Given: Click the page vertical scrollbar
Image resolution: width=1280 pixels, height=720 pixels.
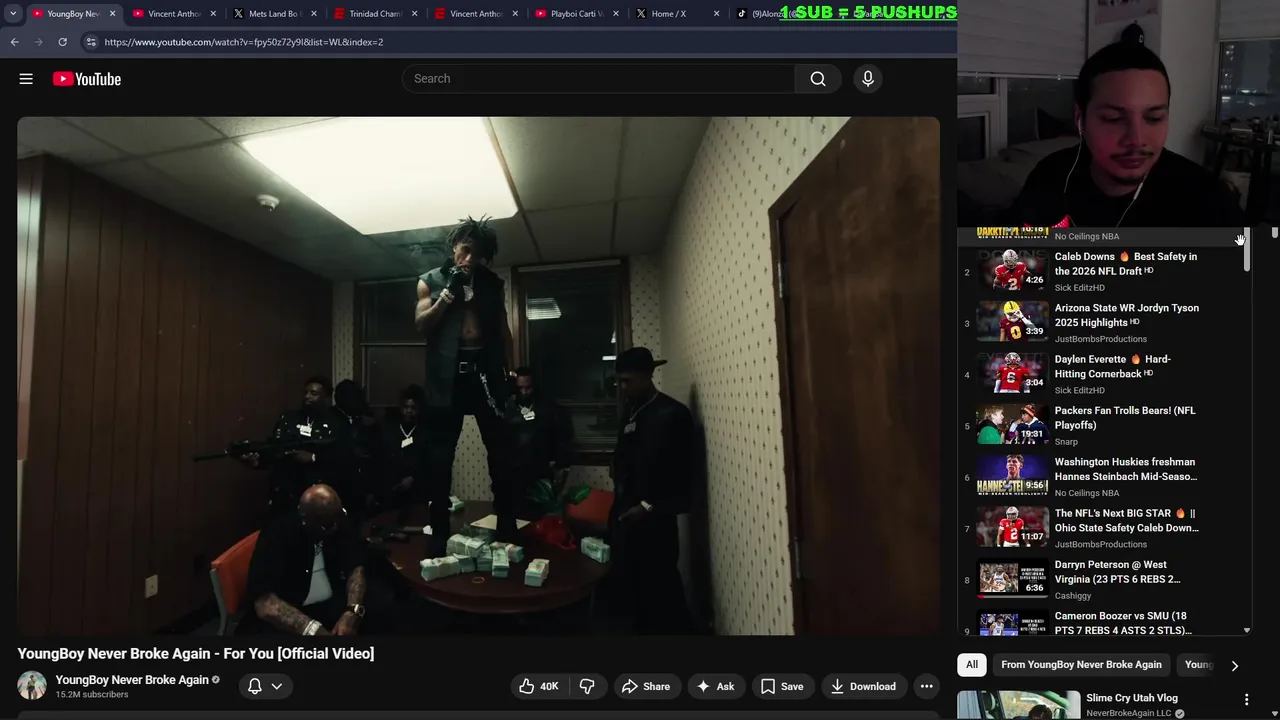Looking at the screenshot, I should click(1275, 233).
